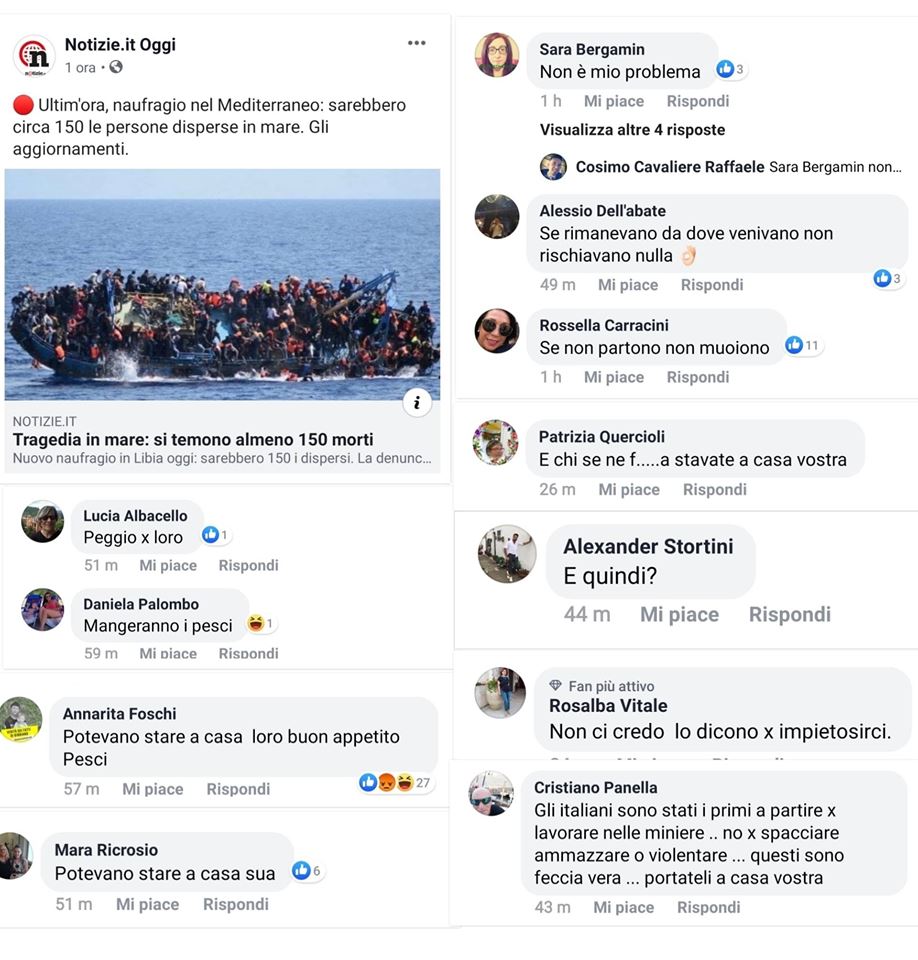The image size is (918, 960).
Task: Click the public globe icon by the timestamp
Action: pos(116,67)
